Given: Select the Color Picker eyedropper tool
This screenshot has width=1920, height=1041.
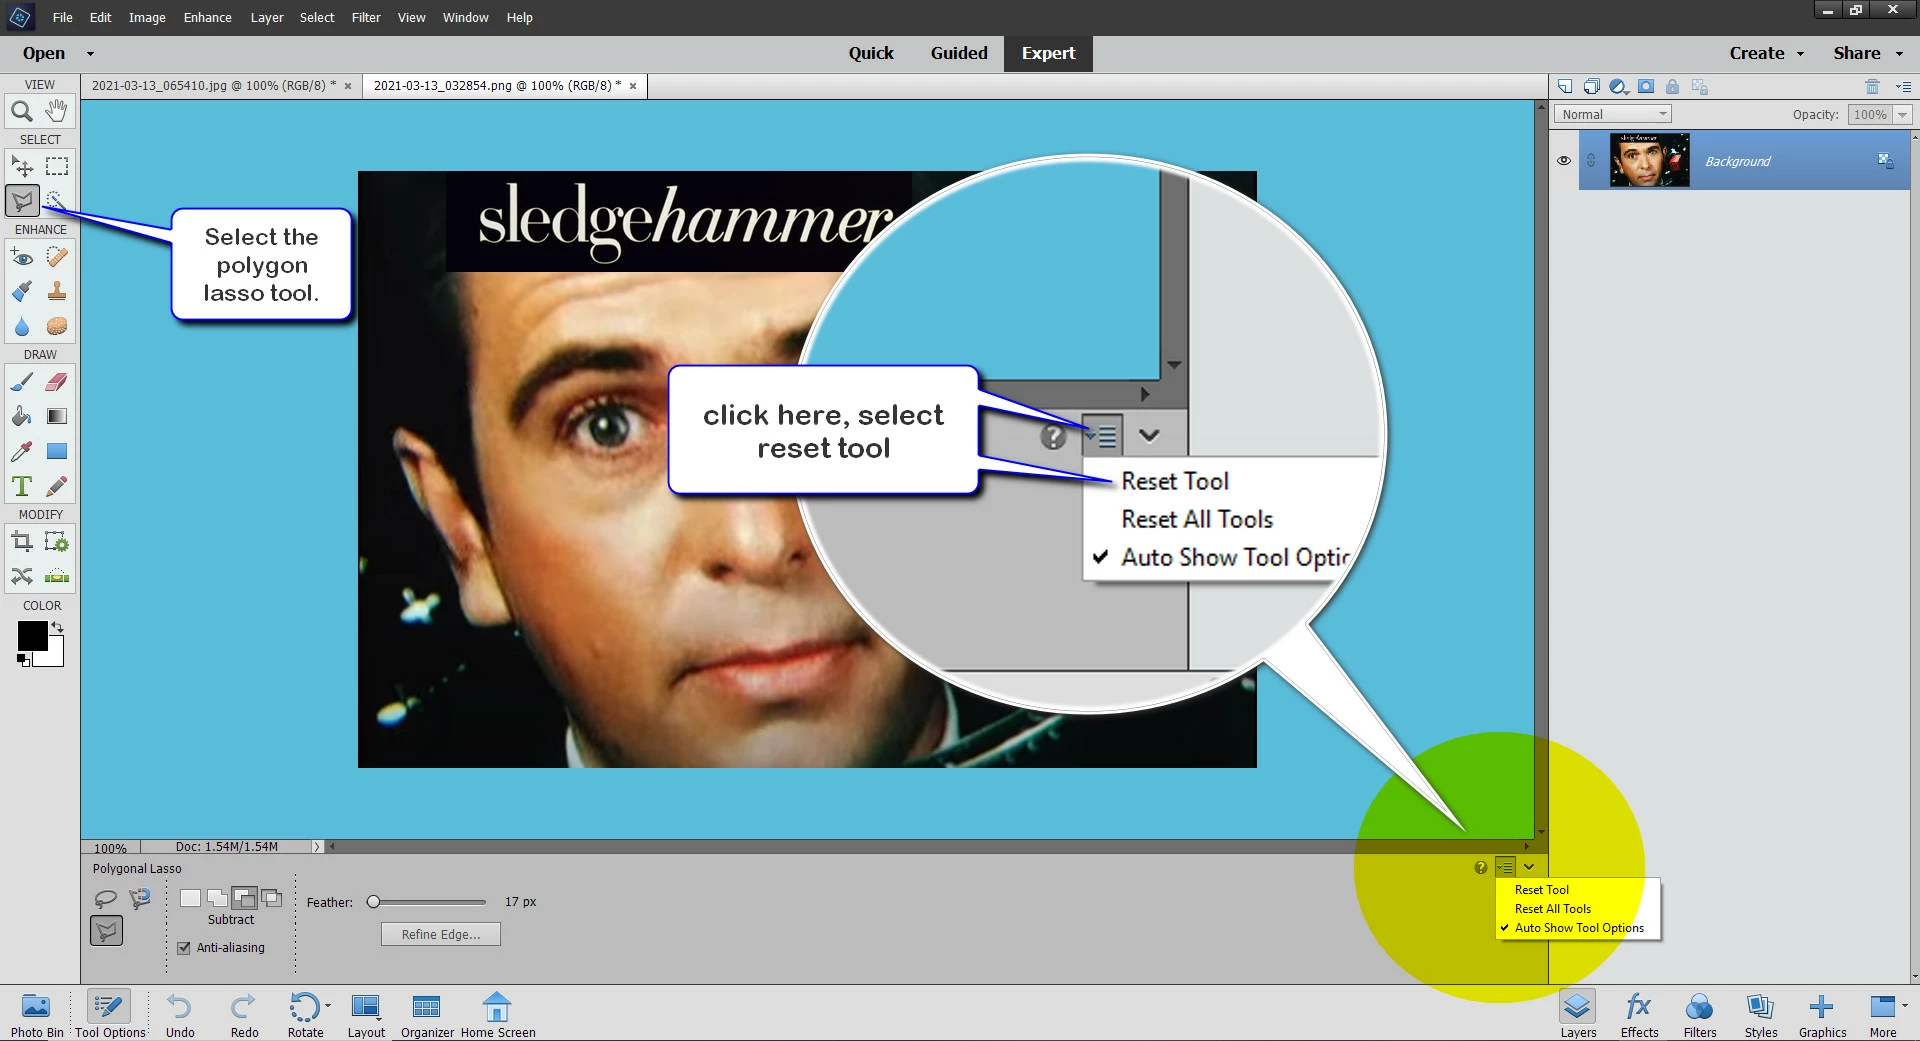Looking at the screenshot, I should (x=22, y=451).
